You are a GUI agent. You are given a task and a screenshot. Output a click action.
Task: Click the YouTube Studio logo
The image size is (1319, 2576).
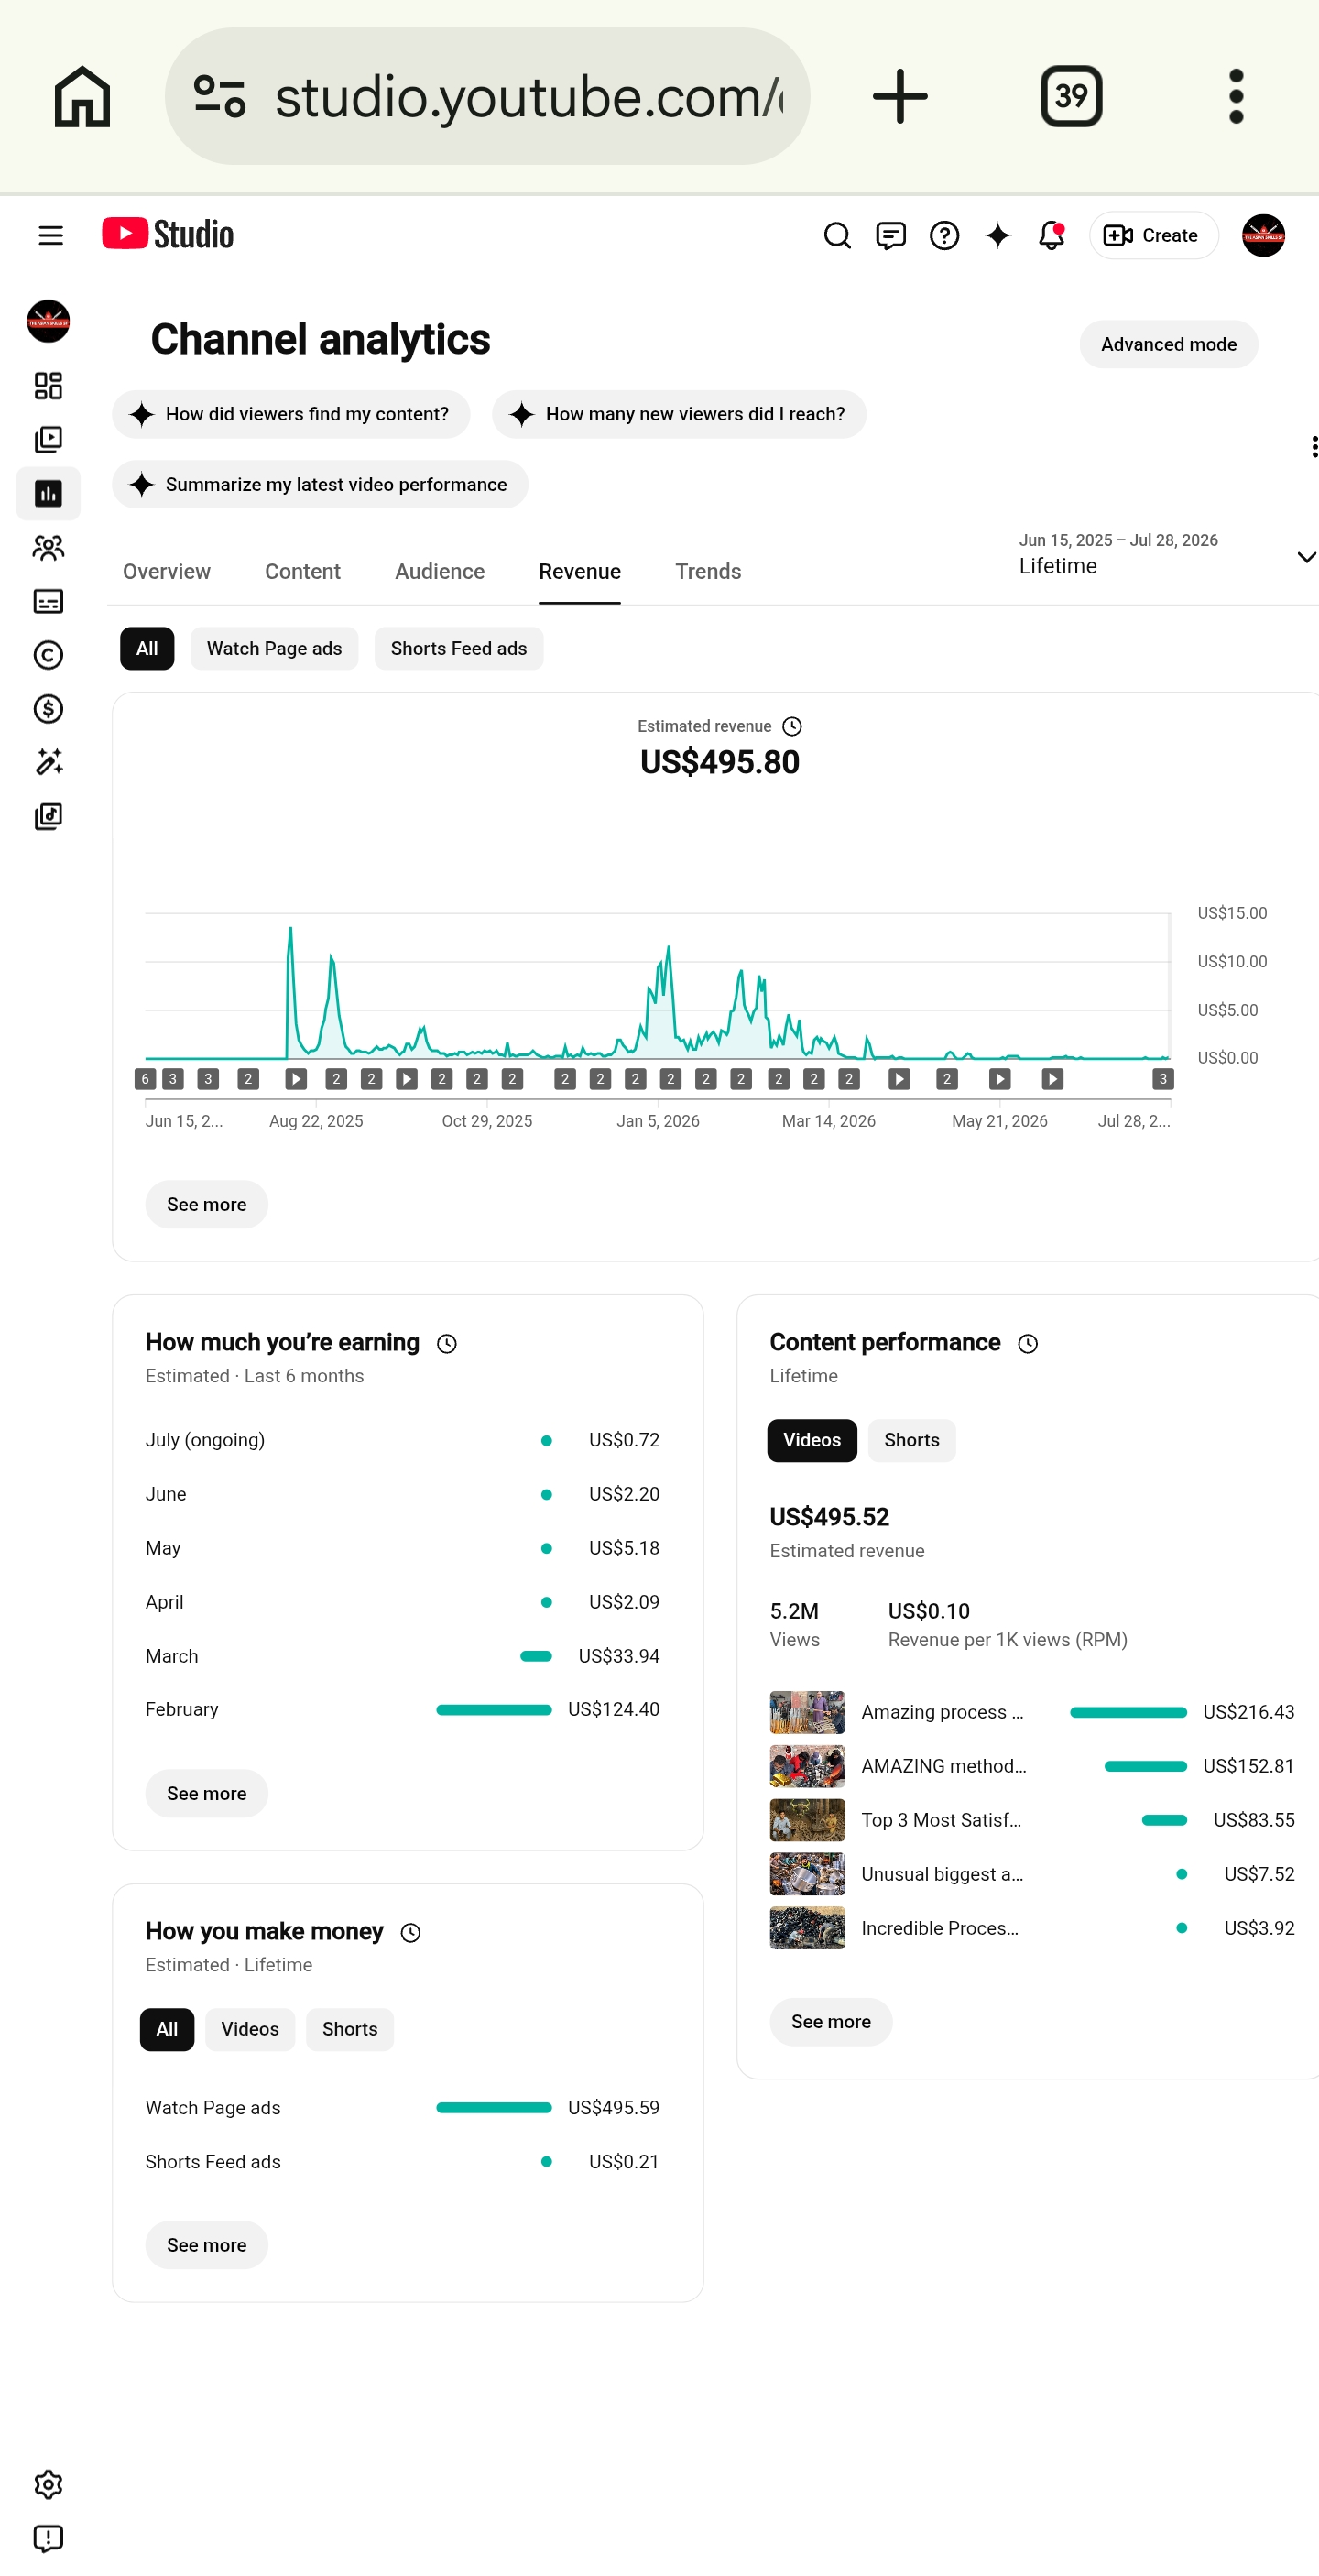point(168,234)
